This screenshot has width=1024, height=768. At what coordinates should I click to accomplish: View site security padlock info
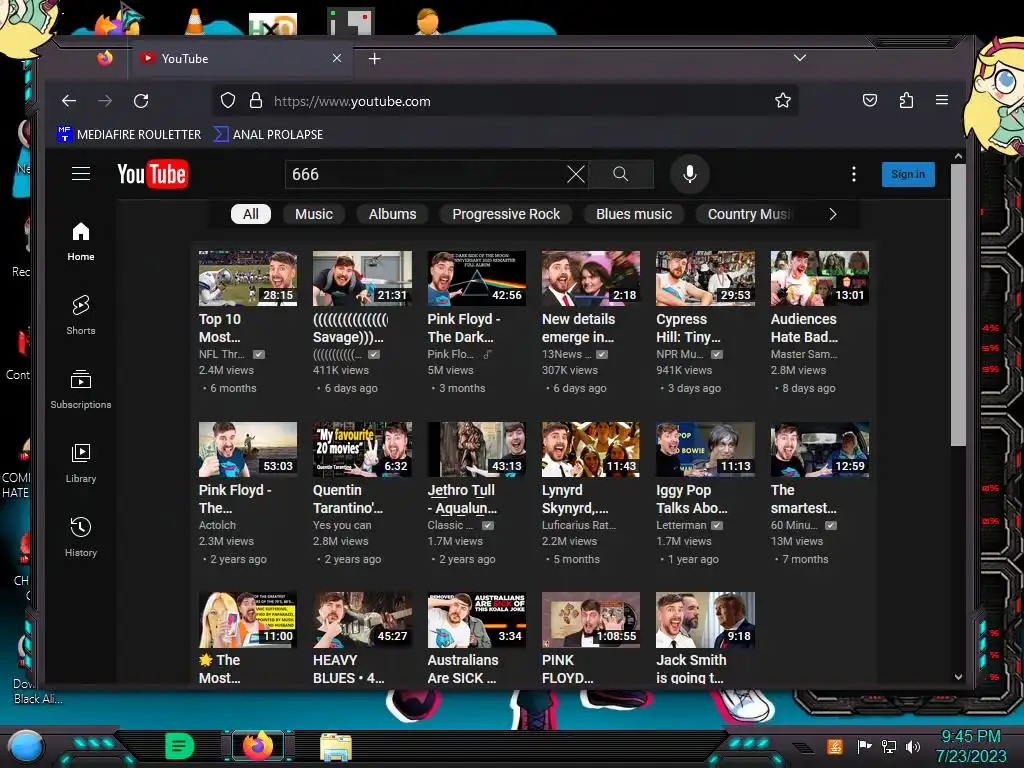(256, 101)
